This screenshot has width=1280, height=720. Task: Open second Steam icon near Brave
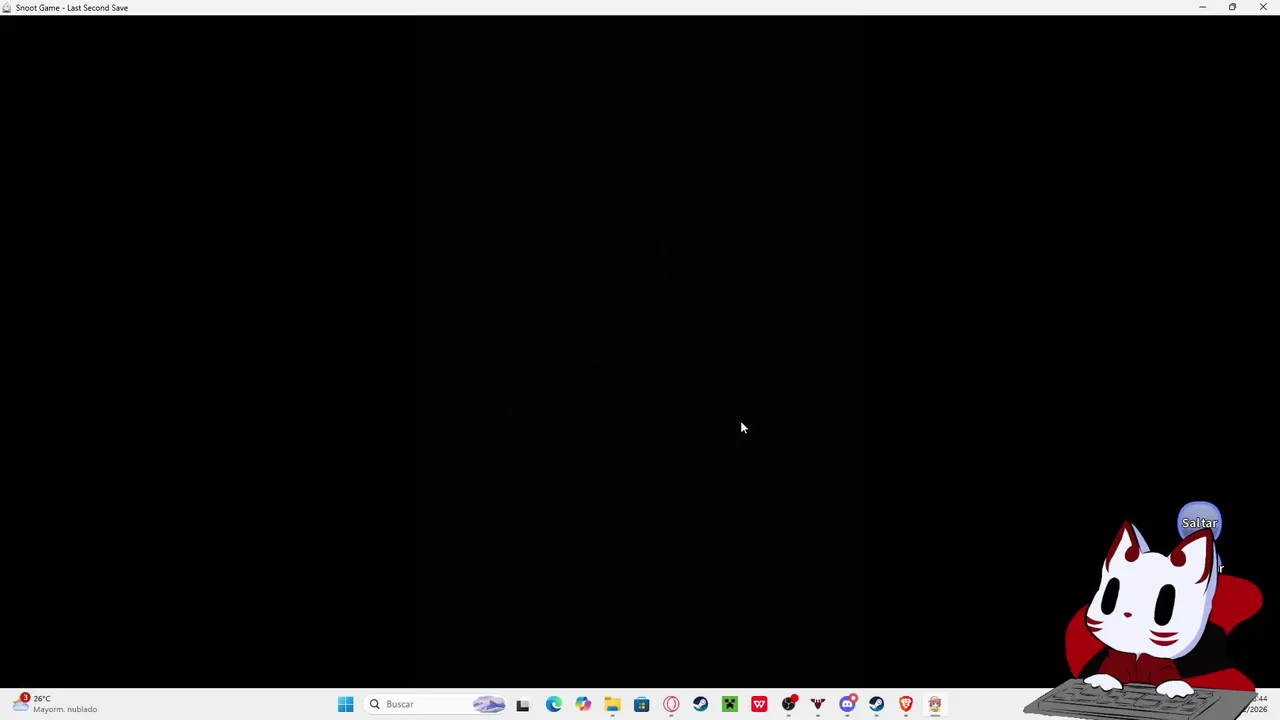[876, 704]
